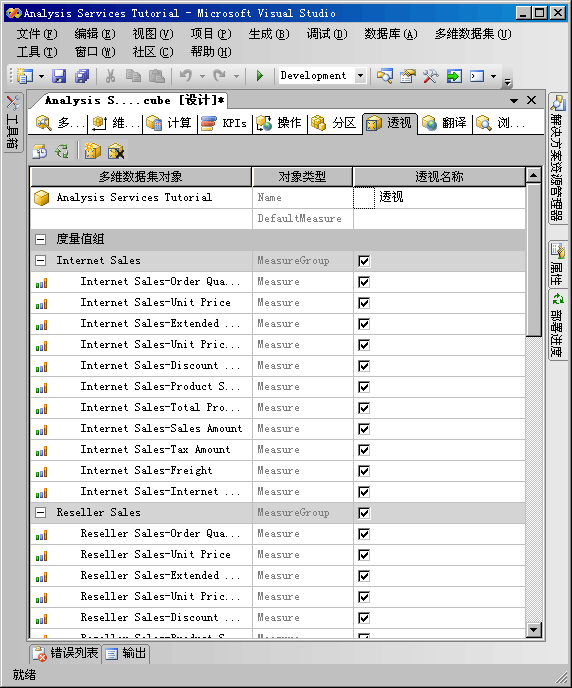Click the command window toolbar icon
The width and height of the screenshot is (572, 688).
(x=477, y=76)
